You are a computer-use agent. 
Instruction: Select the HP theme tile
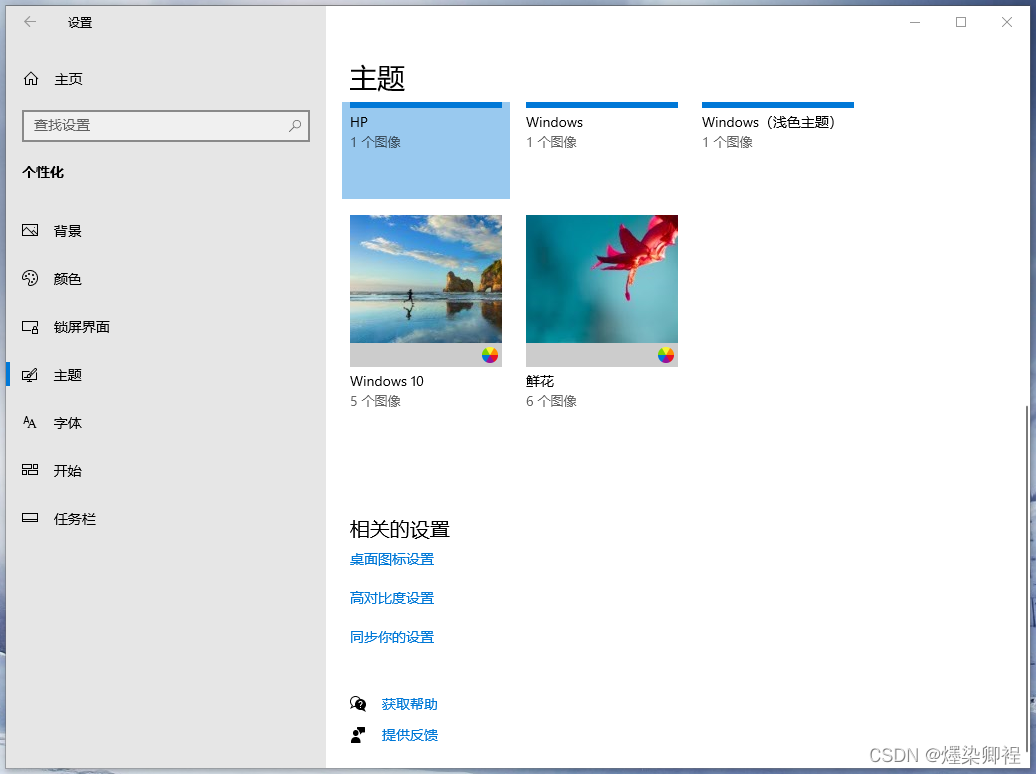pos(426,150)
